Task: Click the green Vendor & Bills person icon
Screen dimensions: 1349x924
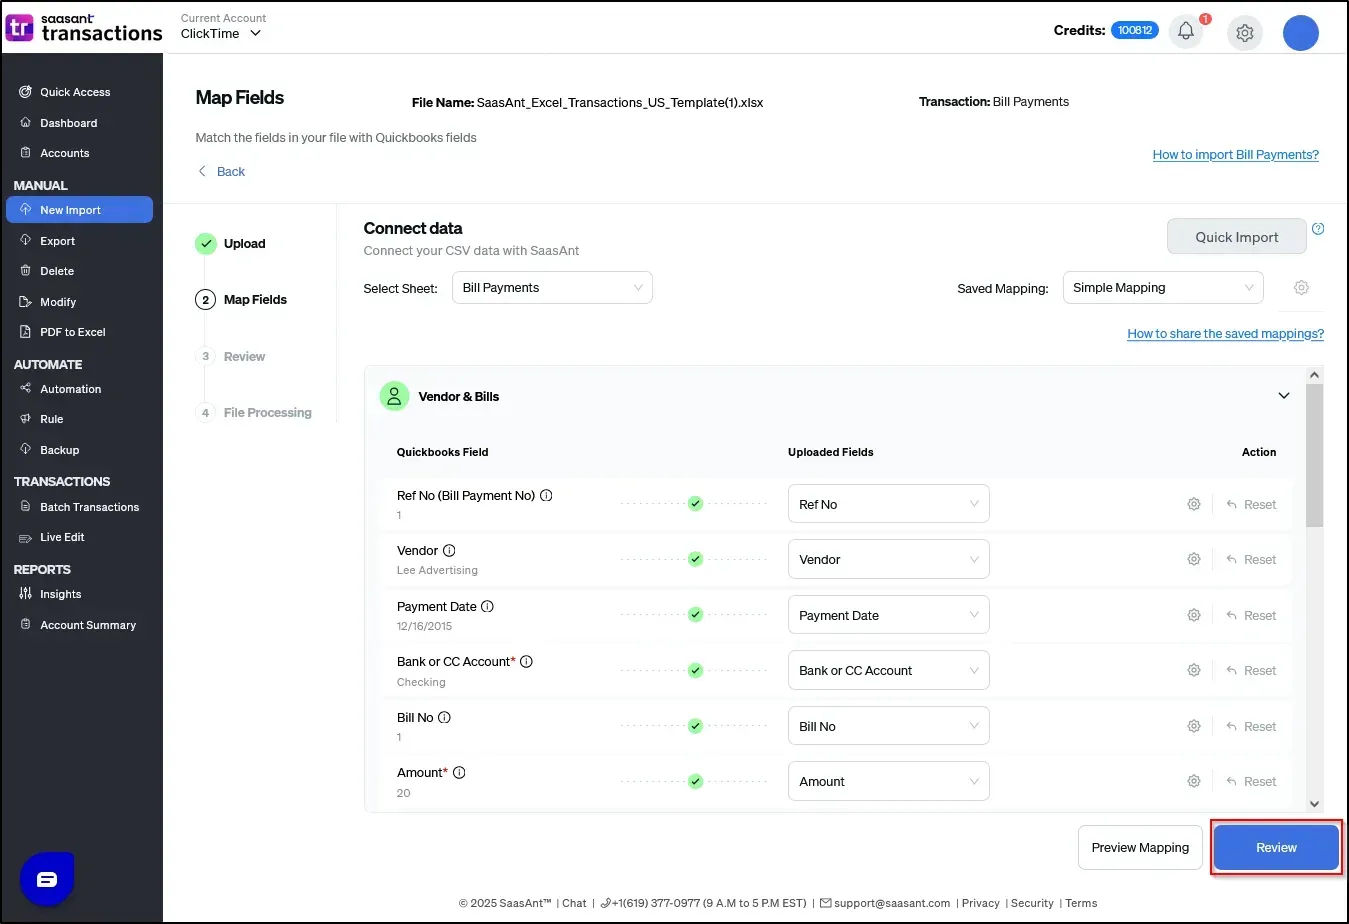Action: pyautogui.click(x=394, y=396)
